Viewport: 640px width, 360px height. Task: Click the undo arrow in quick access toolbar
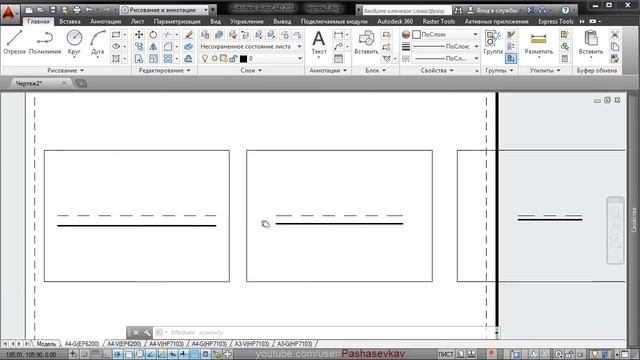[x=89, y=10]
